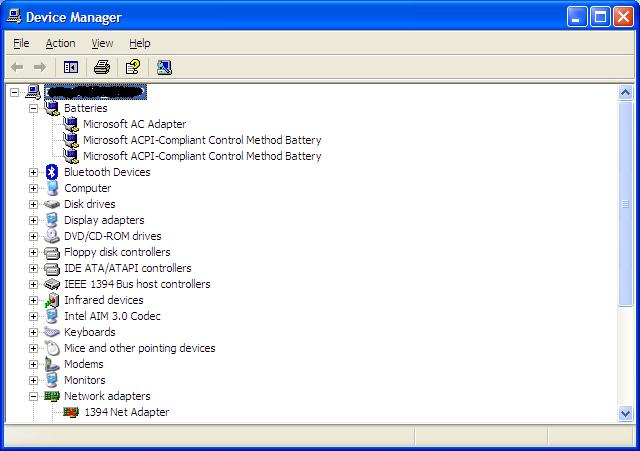640x451 pixels.
Task: Select the Keyboards label
Action: (90, 332)
